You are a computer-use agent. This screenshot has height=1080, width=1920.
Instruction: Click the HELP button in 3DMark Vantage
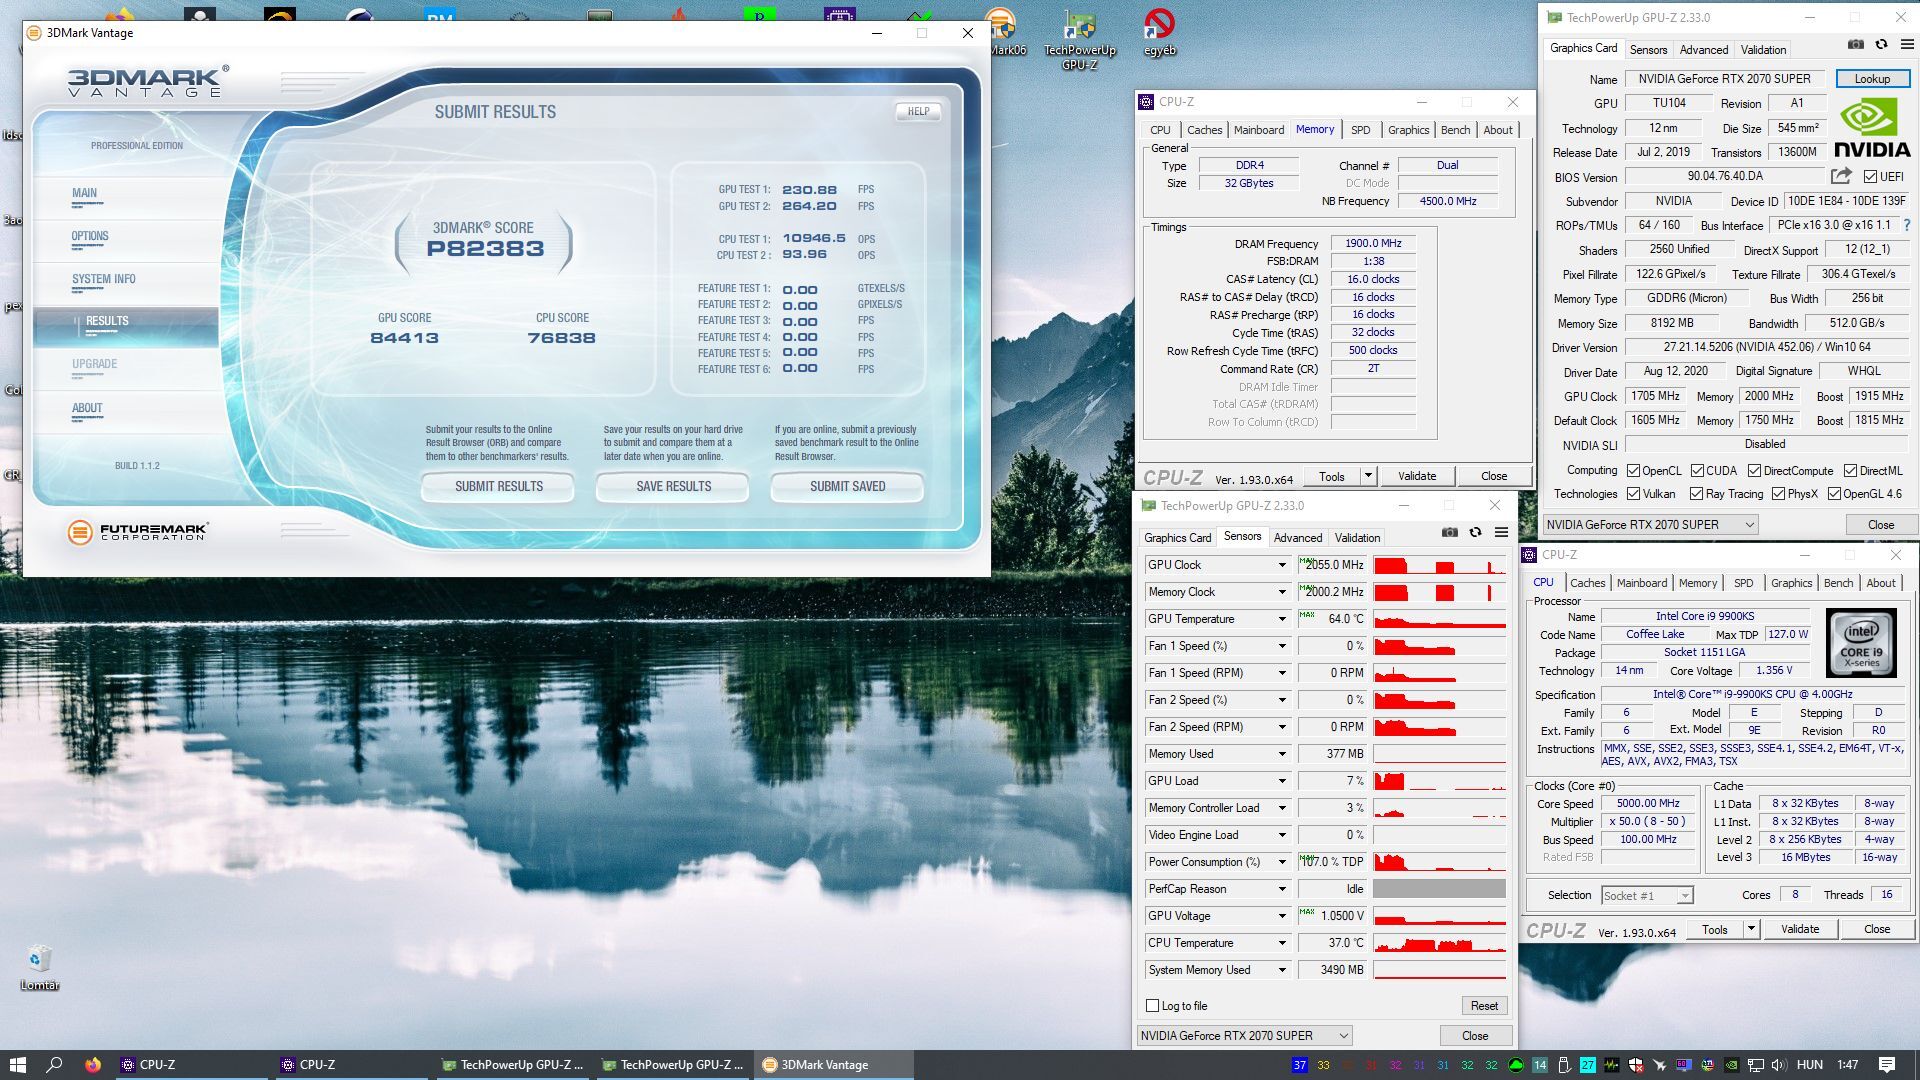click(918, 112)
